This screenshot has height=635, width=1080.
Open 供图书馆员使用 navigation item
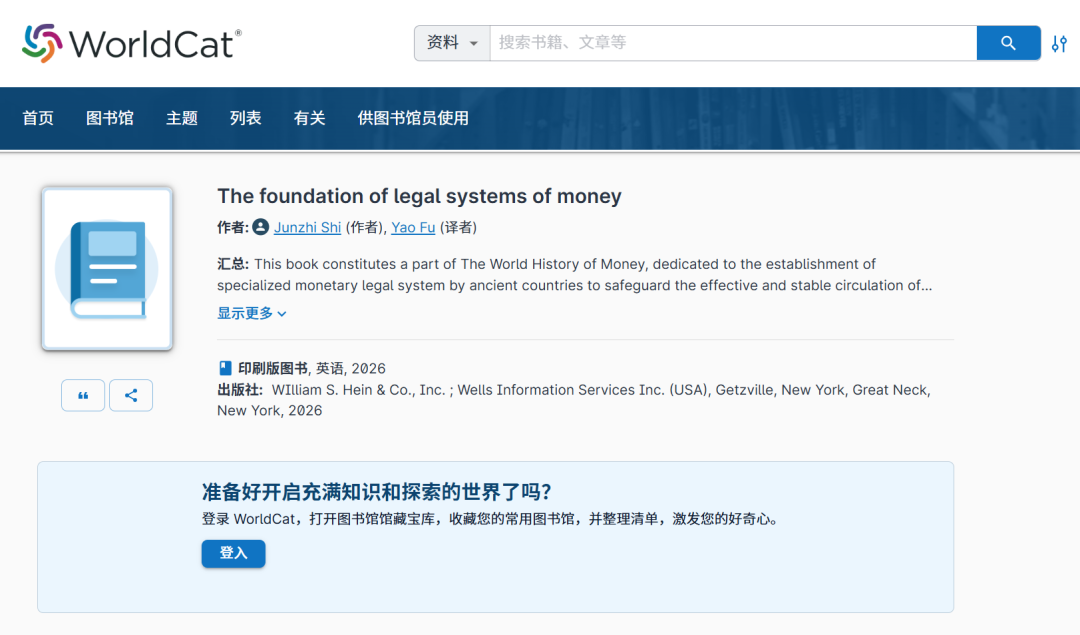point(413,118)
